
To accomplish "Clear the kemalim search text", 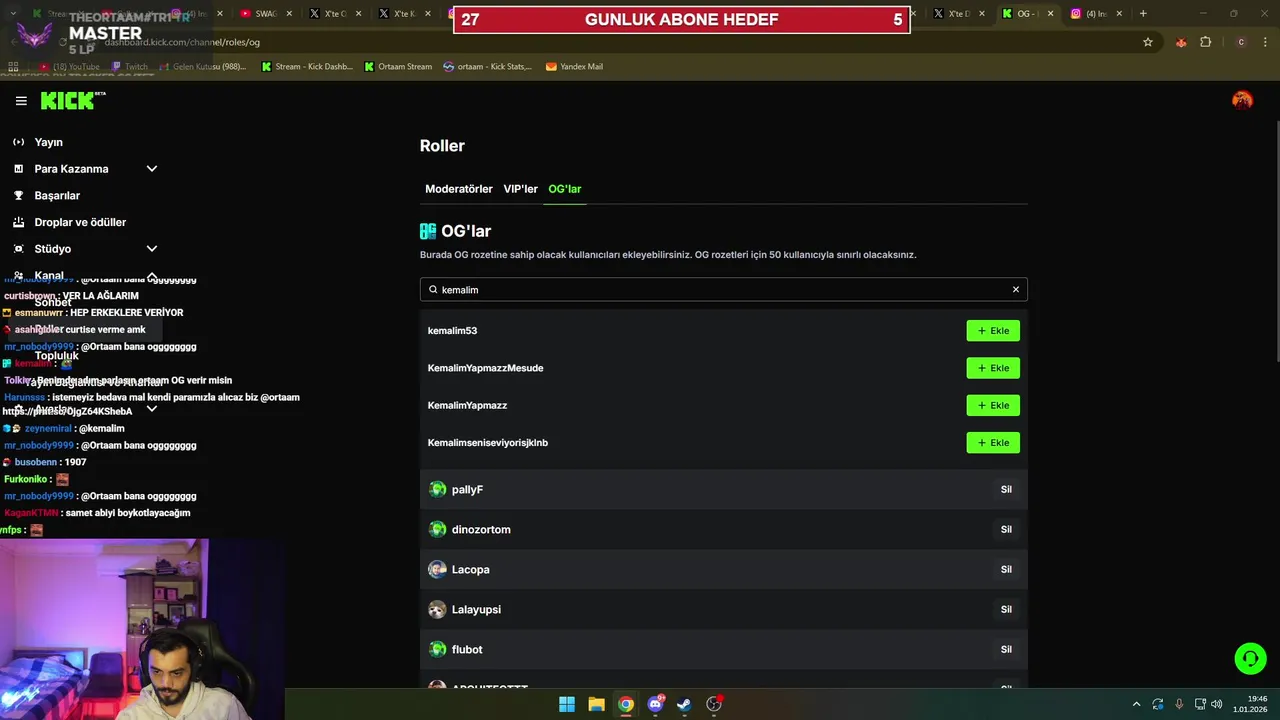I will [x=1015, y=290].
